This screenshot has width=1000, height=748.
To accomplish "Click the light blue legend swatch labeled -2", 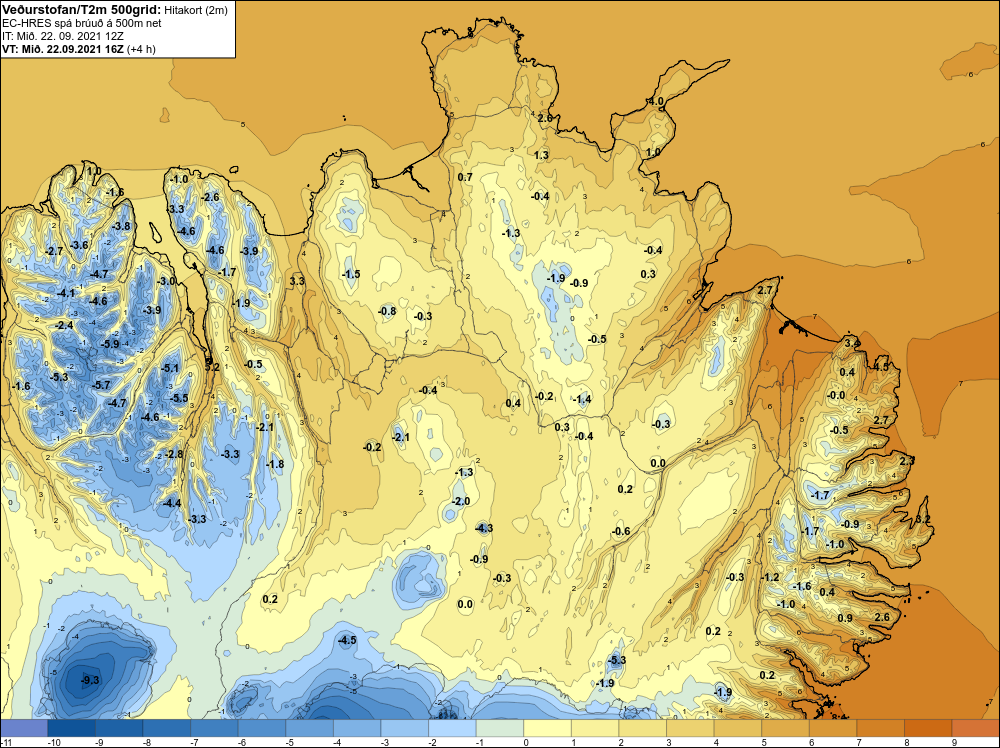I will click(452, 728).
